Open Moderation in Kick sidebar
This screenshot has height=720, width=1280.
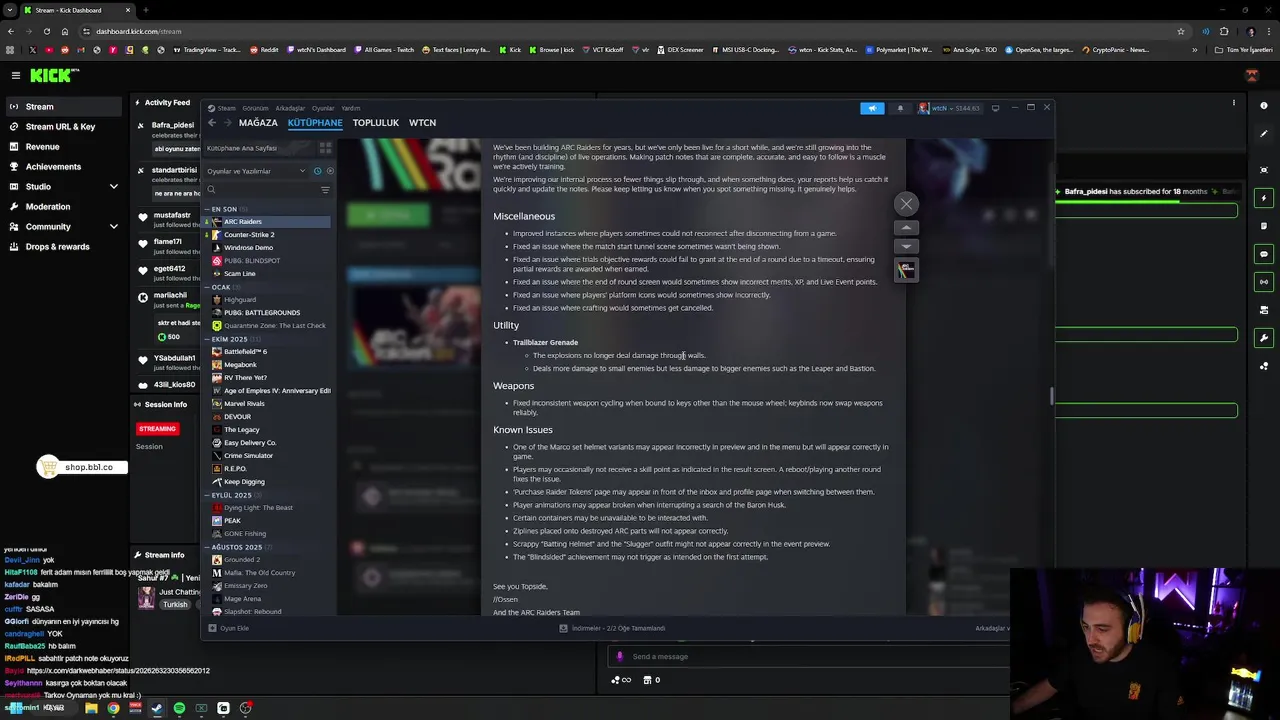click(x=62, y=207)
